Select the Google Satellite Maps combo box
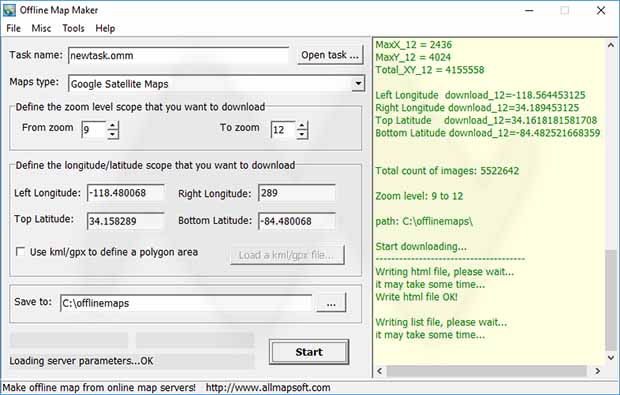 pyautogui.click(x=216, y=83)
